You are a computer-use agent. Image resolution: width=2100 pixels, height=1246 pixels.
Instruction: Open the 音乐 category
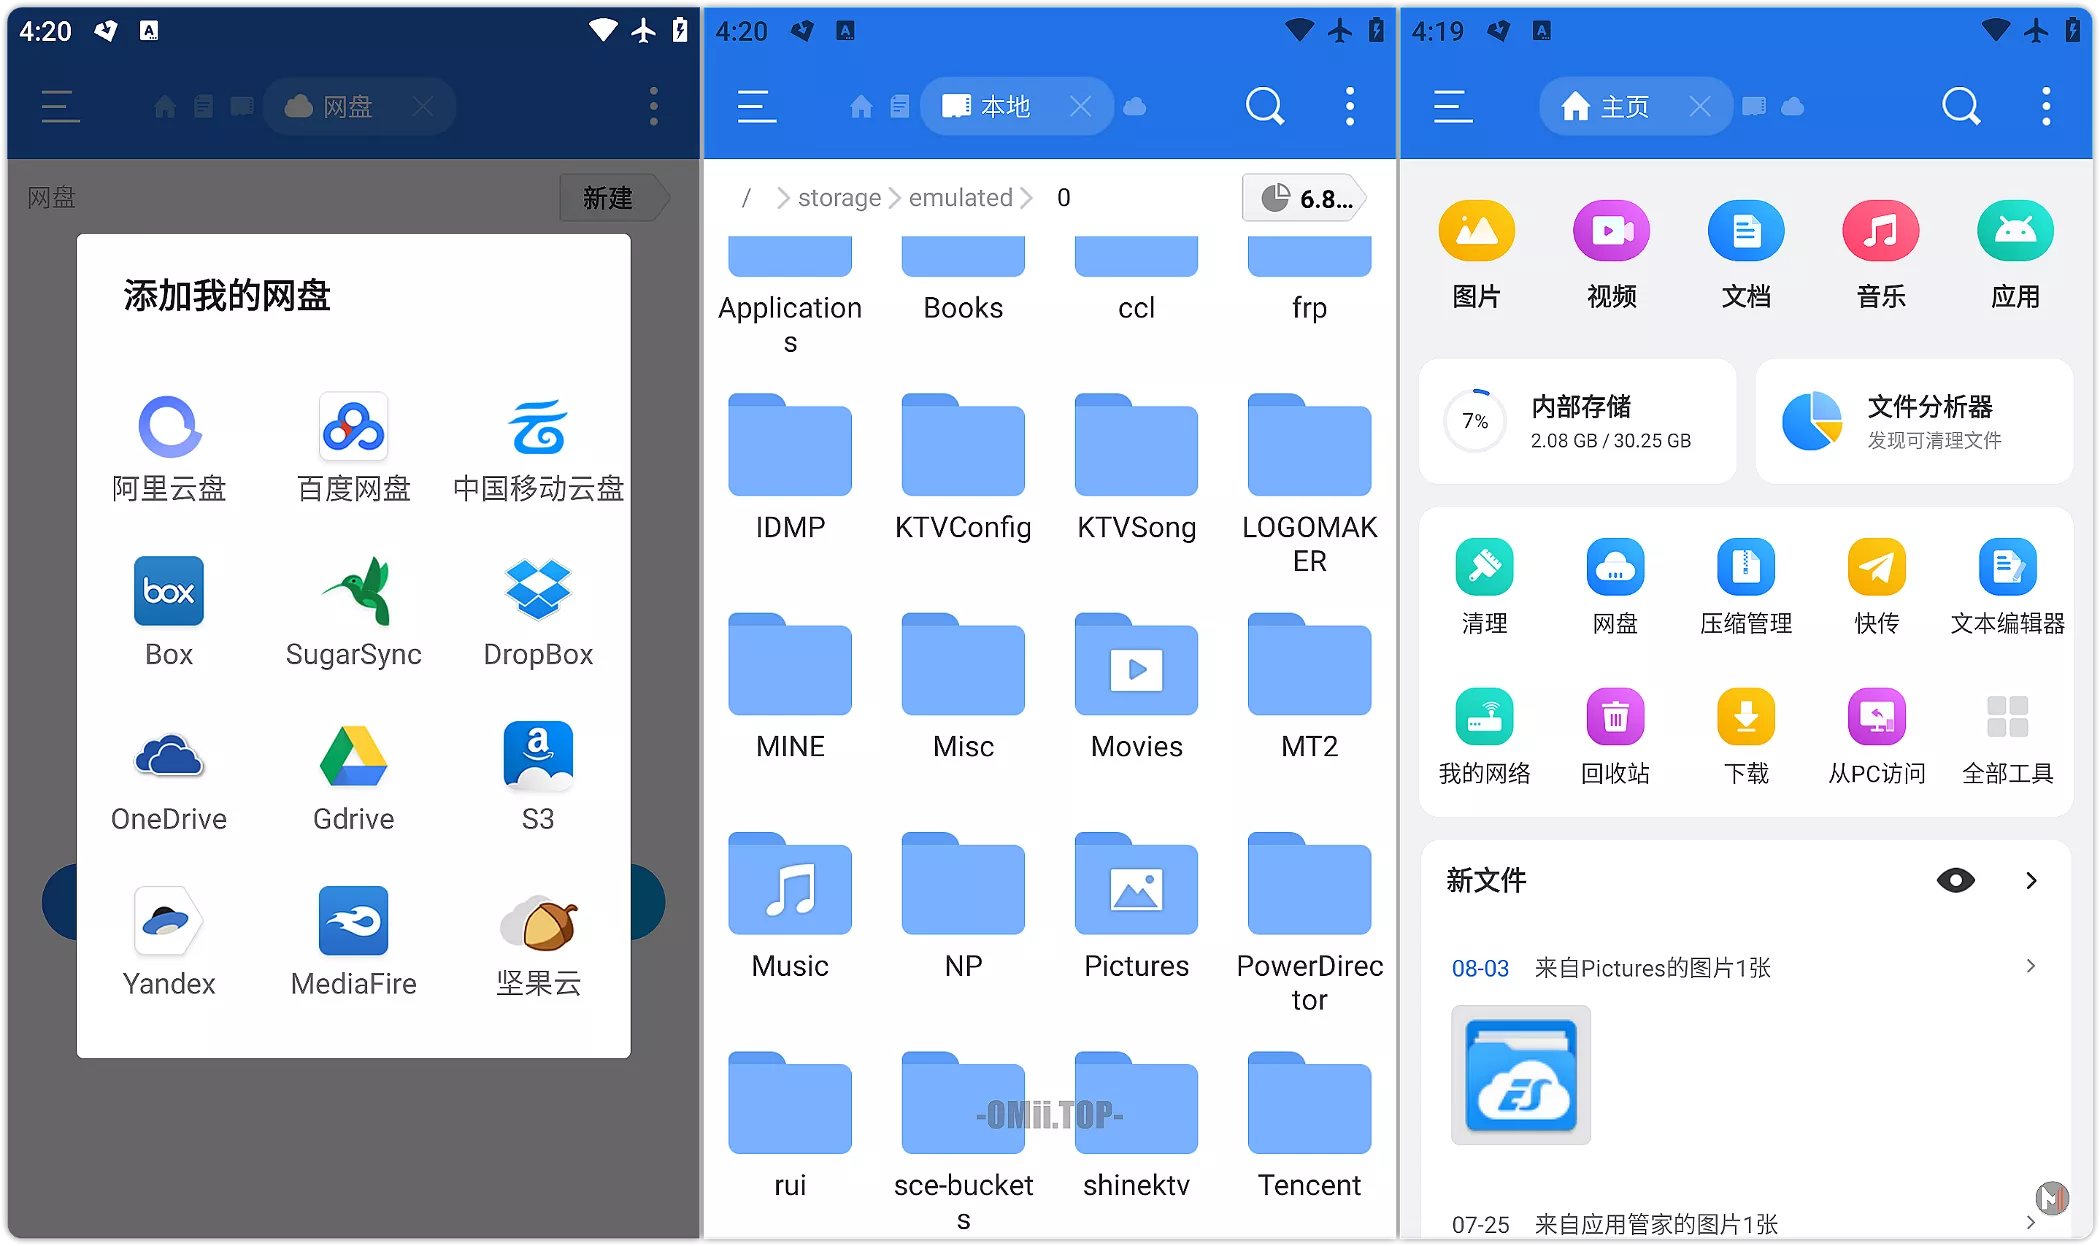click(1881, 255)
